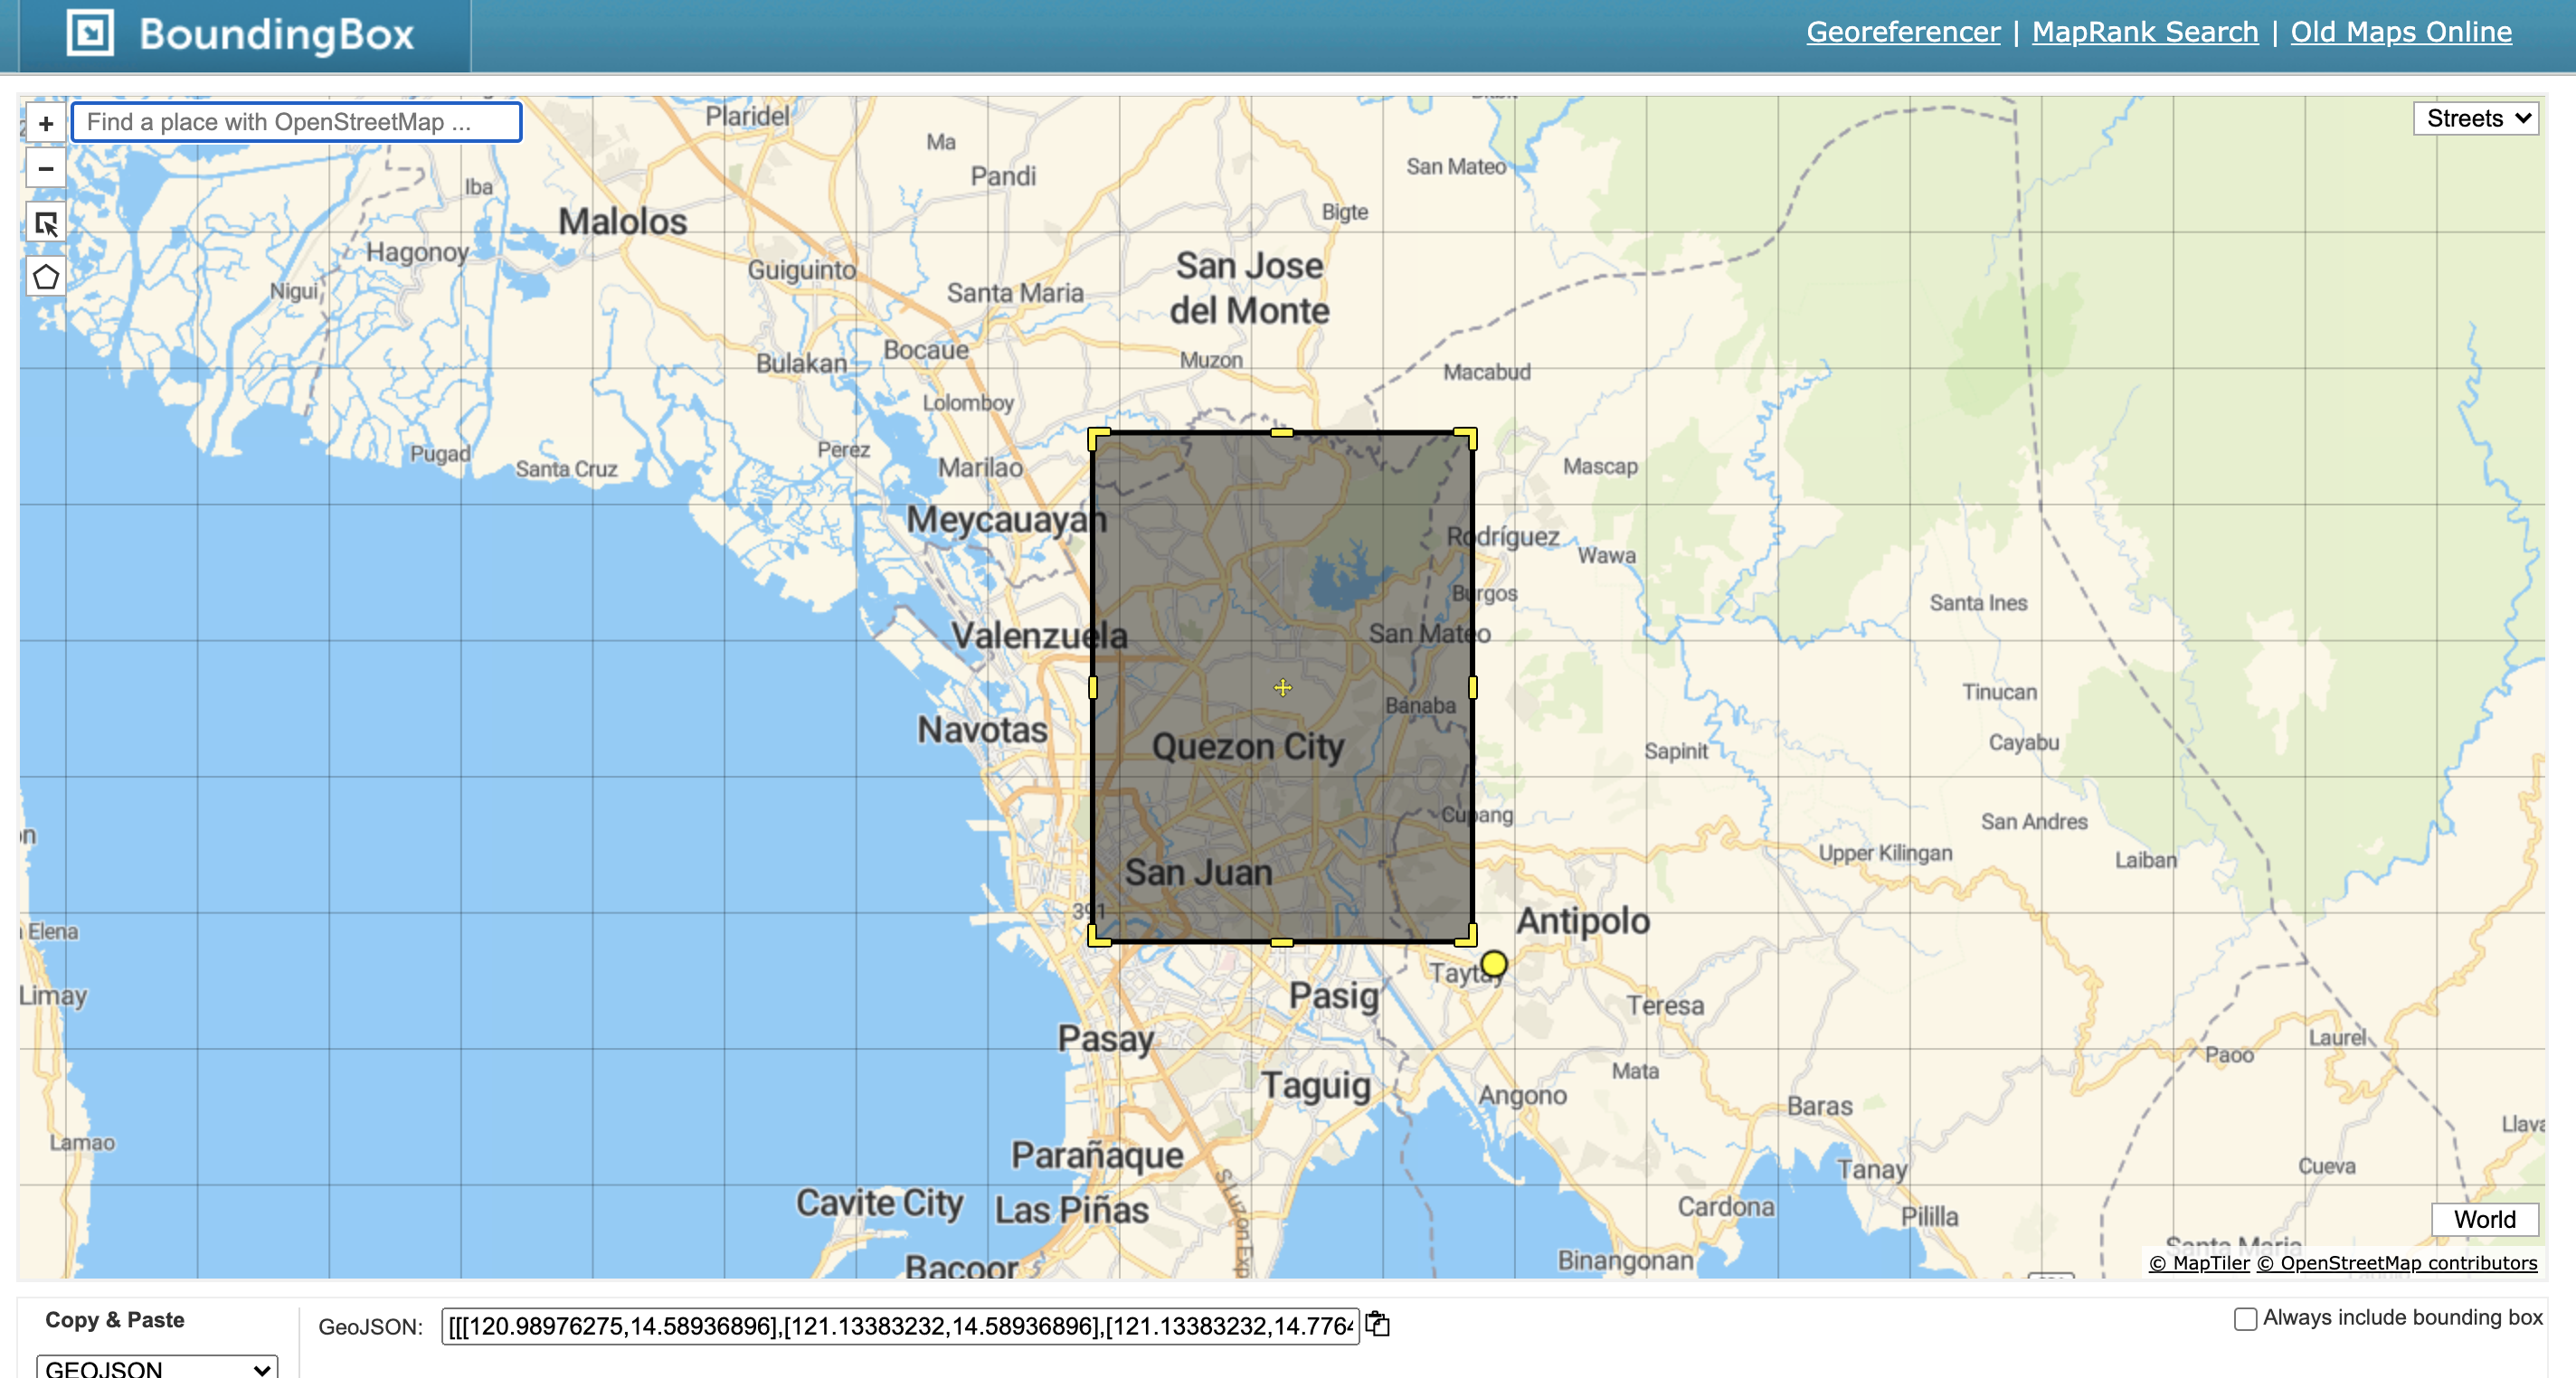This screenshot has height=1378, width=2576.
Task: Click the BoundingBox logo icon
Action: (90, 33)
